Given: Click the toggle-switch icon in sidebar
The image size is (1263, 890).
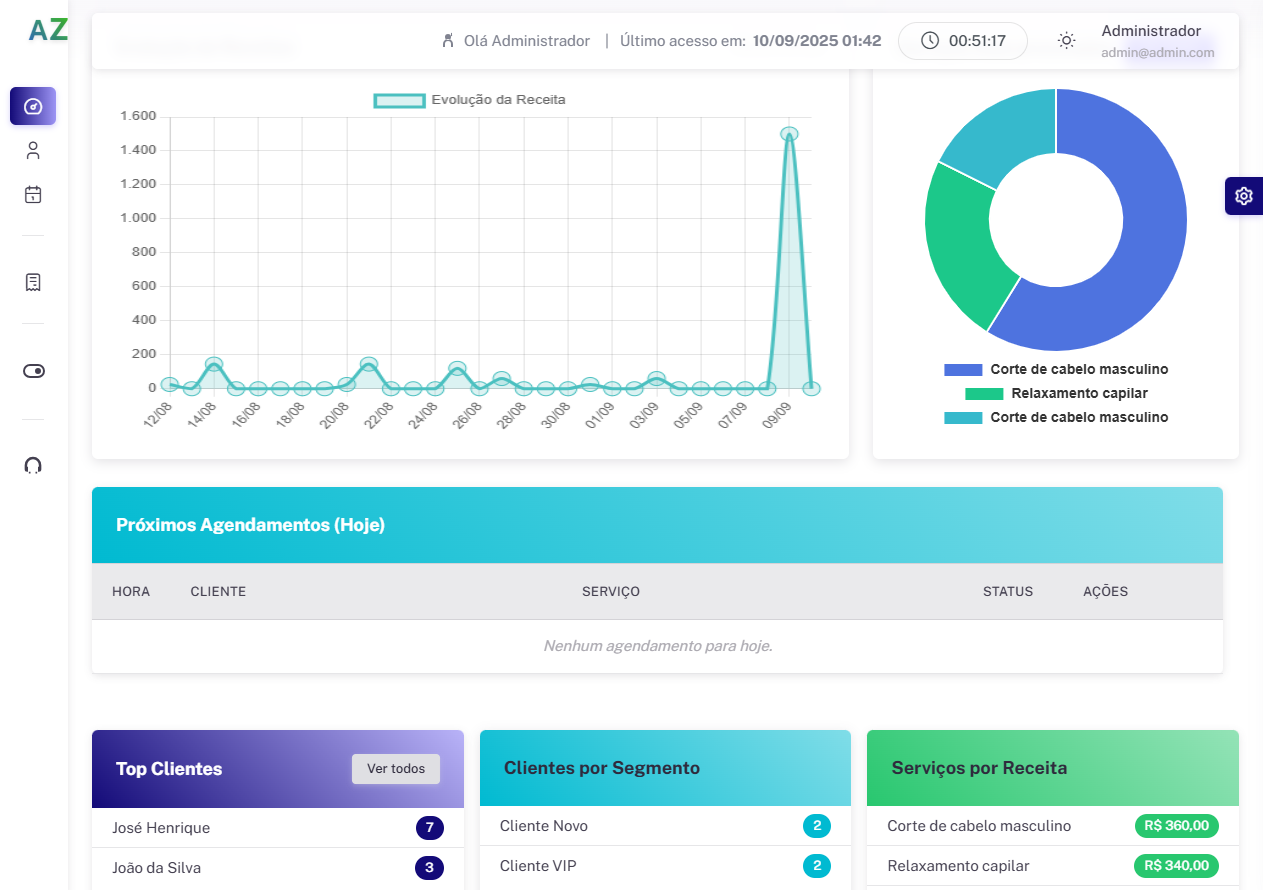Looking at the screenshot, I should tap(33, 371).
